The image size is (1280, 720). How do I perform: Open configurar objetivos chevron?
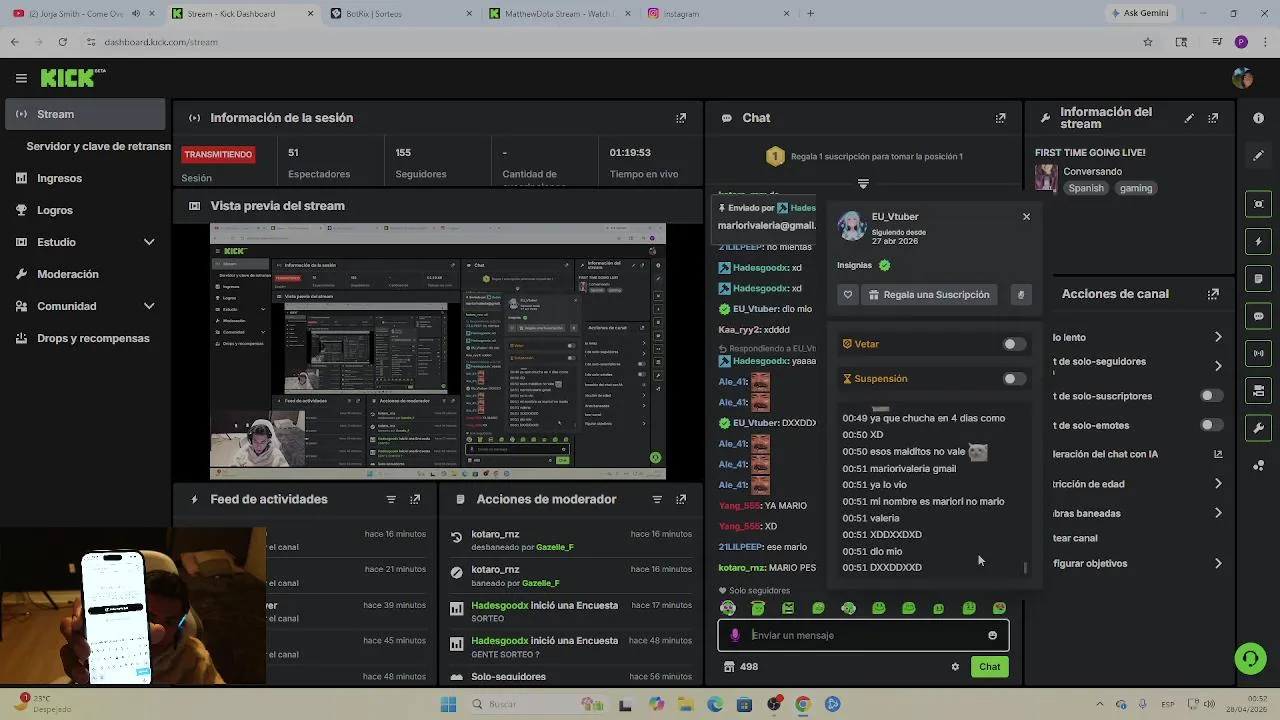[x=1218, y=563]
